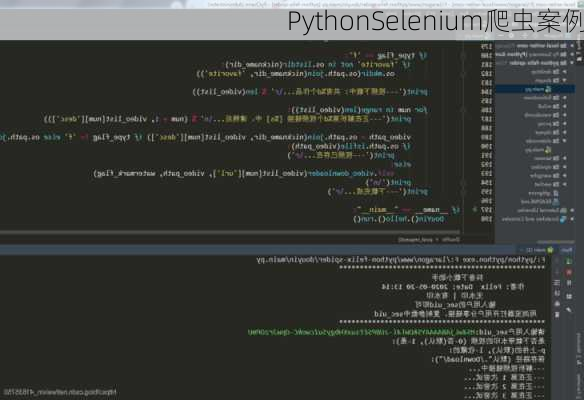Click the editor horizontal scrollbar

[231, 233]
